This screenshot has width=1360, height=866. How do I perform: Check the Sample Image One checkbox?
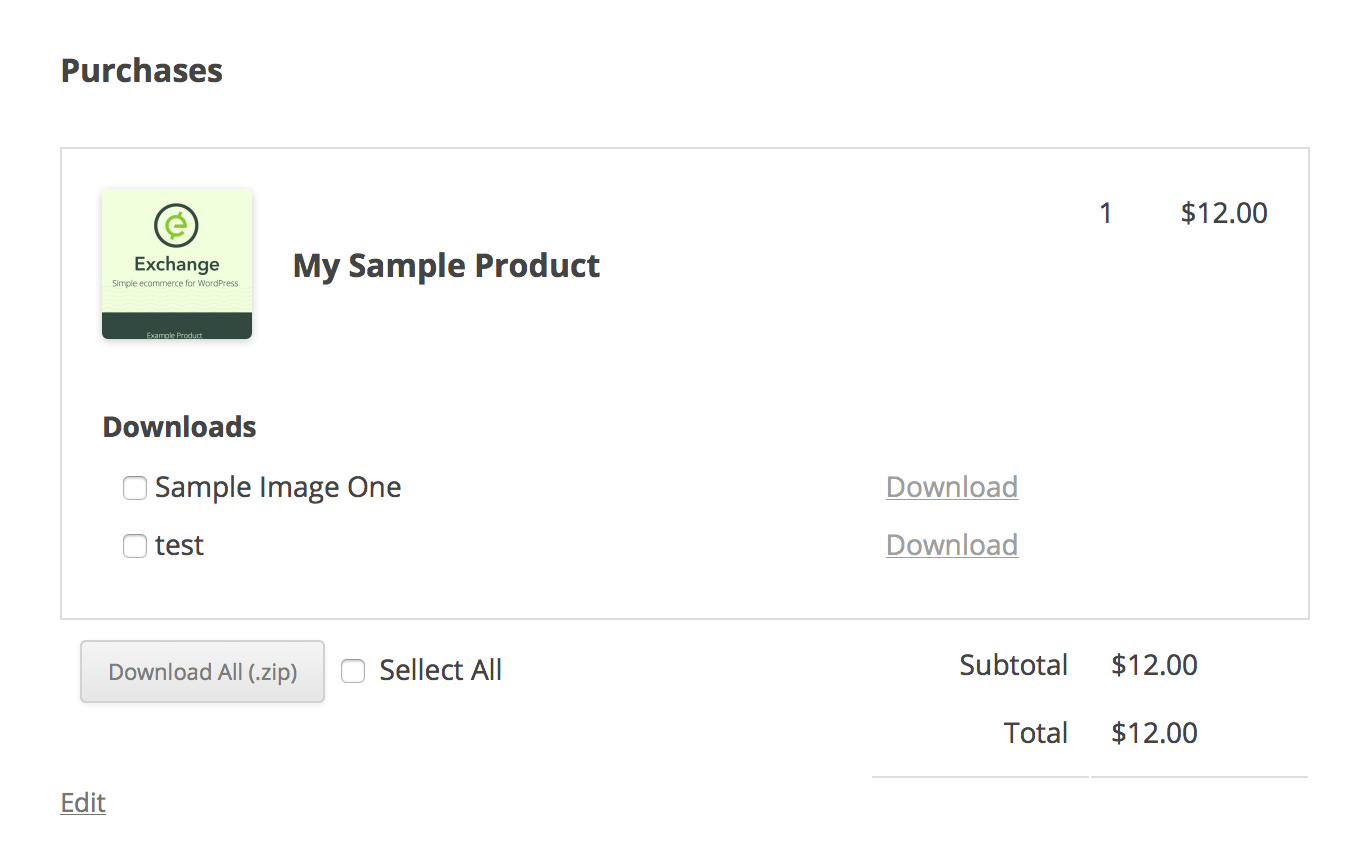[x=135, y=488]
